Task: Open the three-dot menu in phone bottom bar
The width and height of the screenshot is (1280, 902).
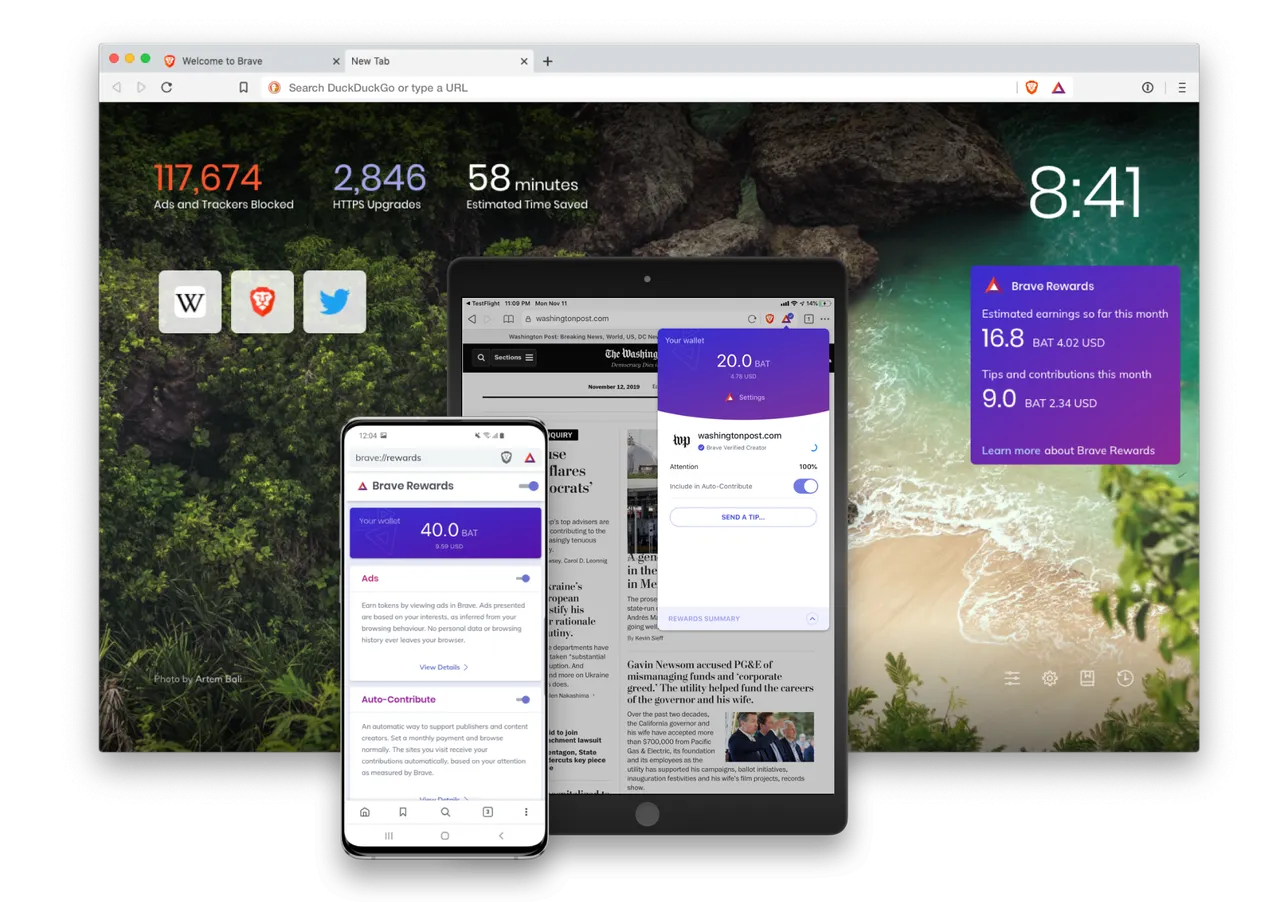Action: [526, 812]
